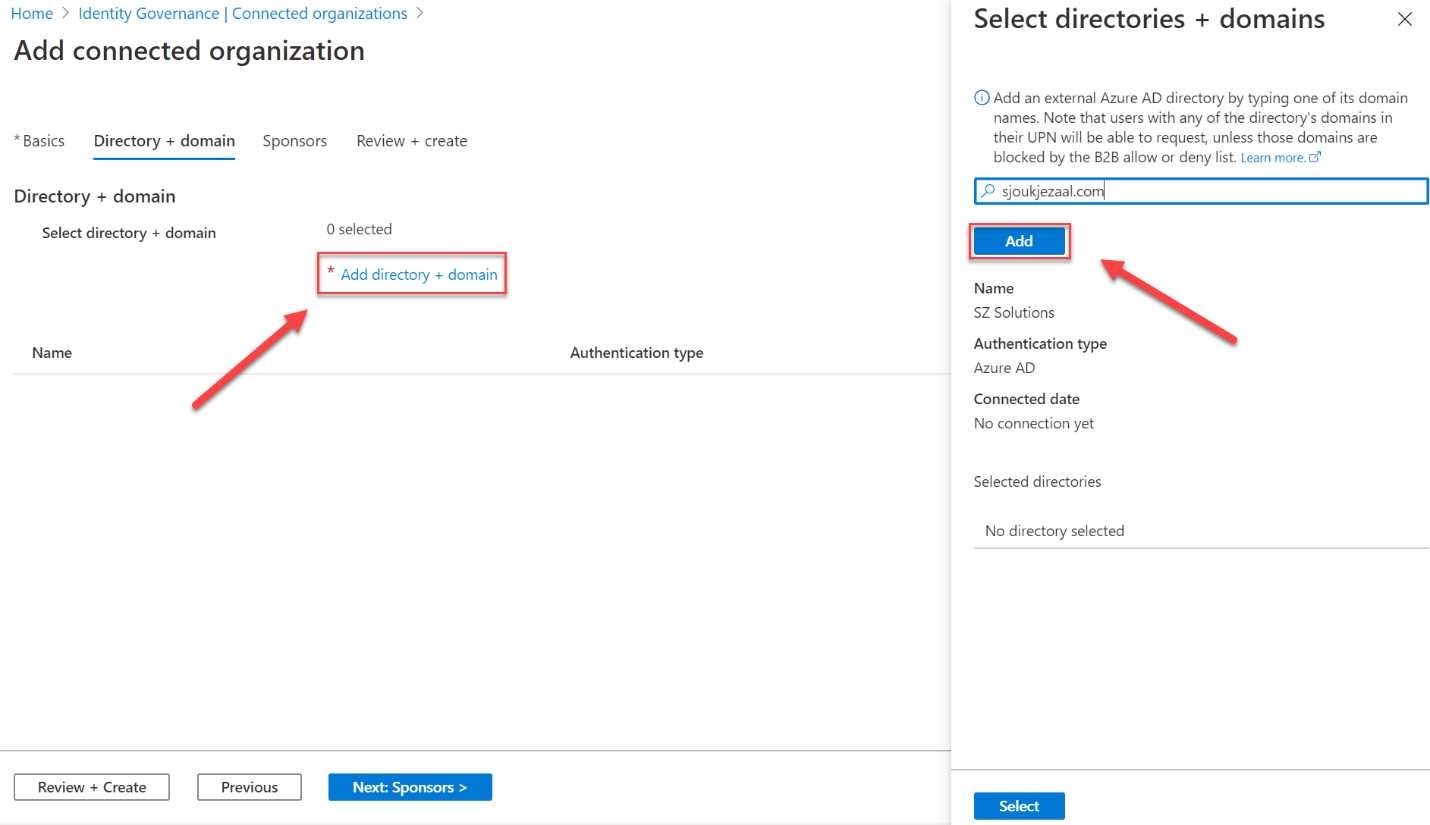The image size is (1430, 825).
Task: Click the No directory selected row
Action: 1201,531
